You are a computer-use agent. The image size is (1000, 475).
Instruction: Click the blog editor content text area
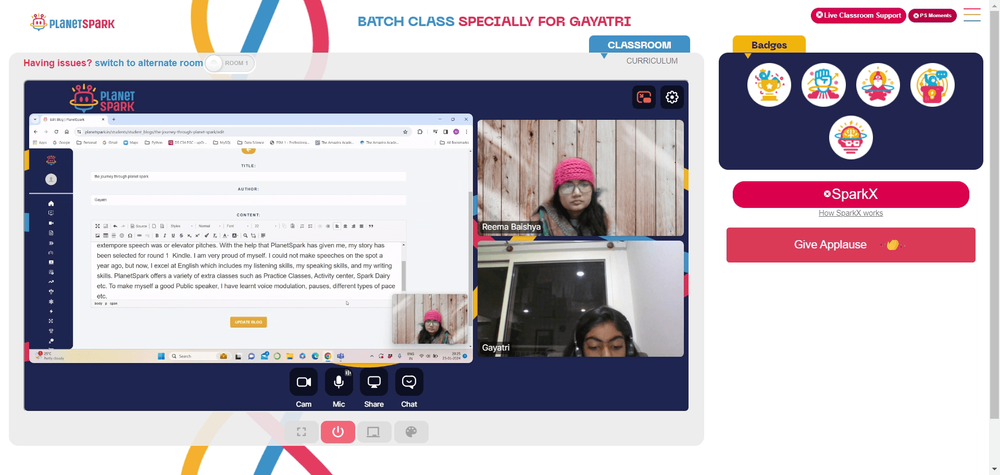click(x=246, y=271)
